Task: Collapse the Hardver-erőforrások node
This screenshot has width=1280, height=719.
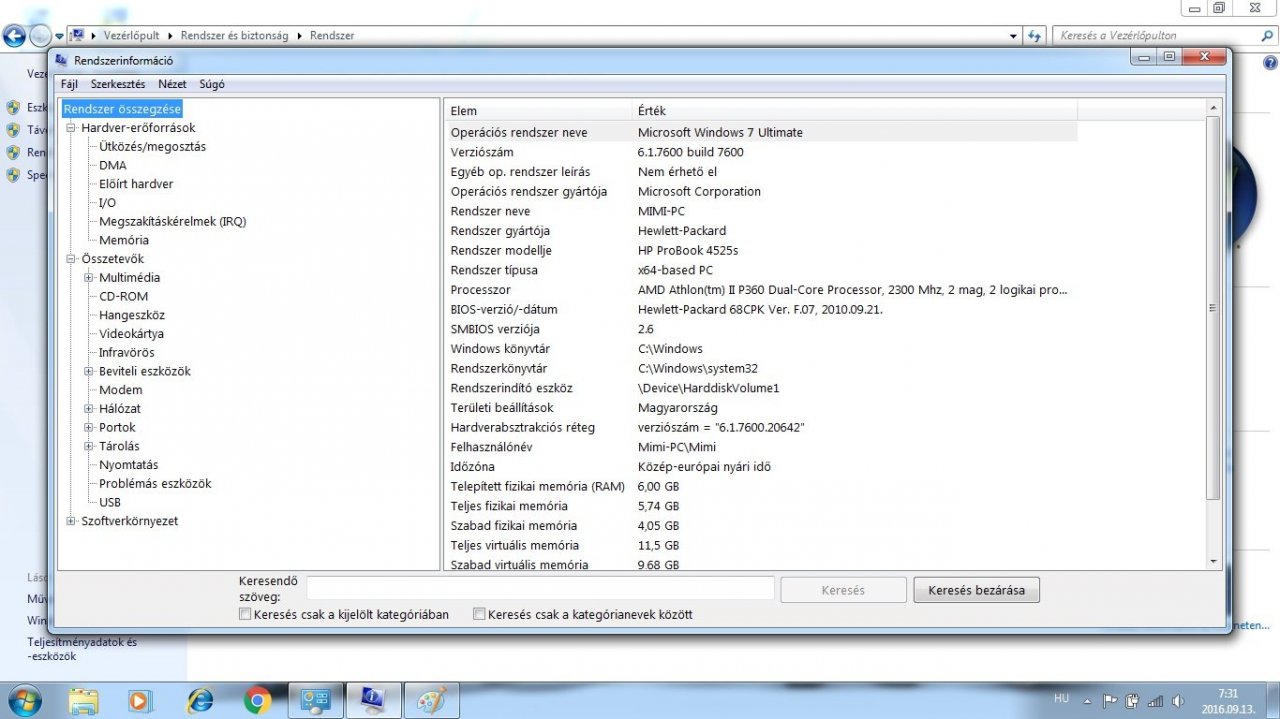Action: (x=71, y=128)
